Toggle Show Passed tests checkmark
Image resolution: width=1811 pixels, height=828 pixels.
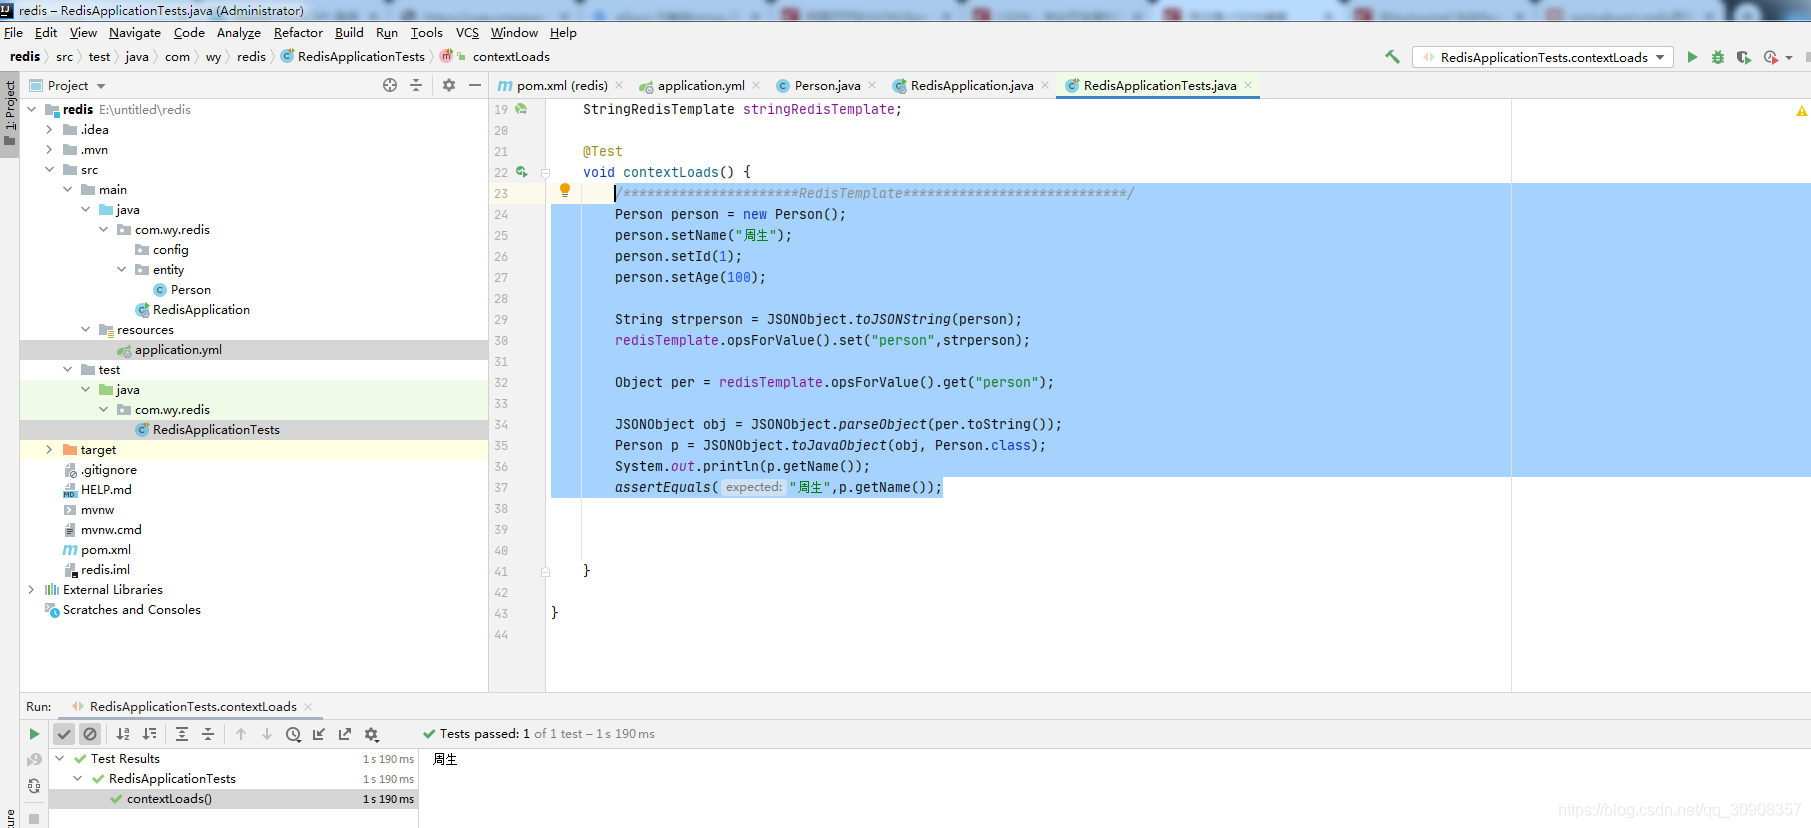point(64,734)
